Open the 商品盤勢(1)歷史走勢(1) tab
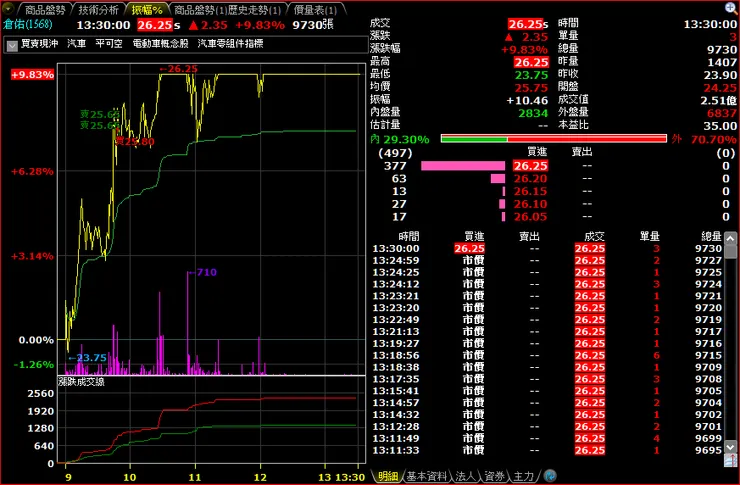Viewport: 740px width, 485px height. tap(227, 9)
